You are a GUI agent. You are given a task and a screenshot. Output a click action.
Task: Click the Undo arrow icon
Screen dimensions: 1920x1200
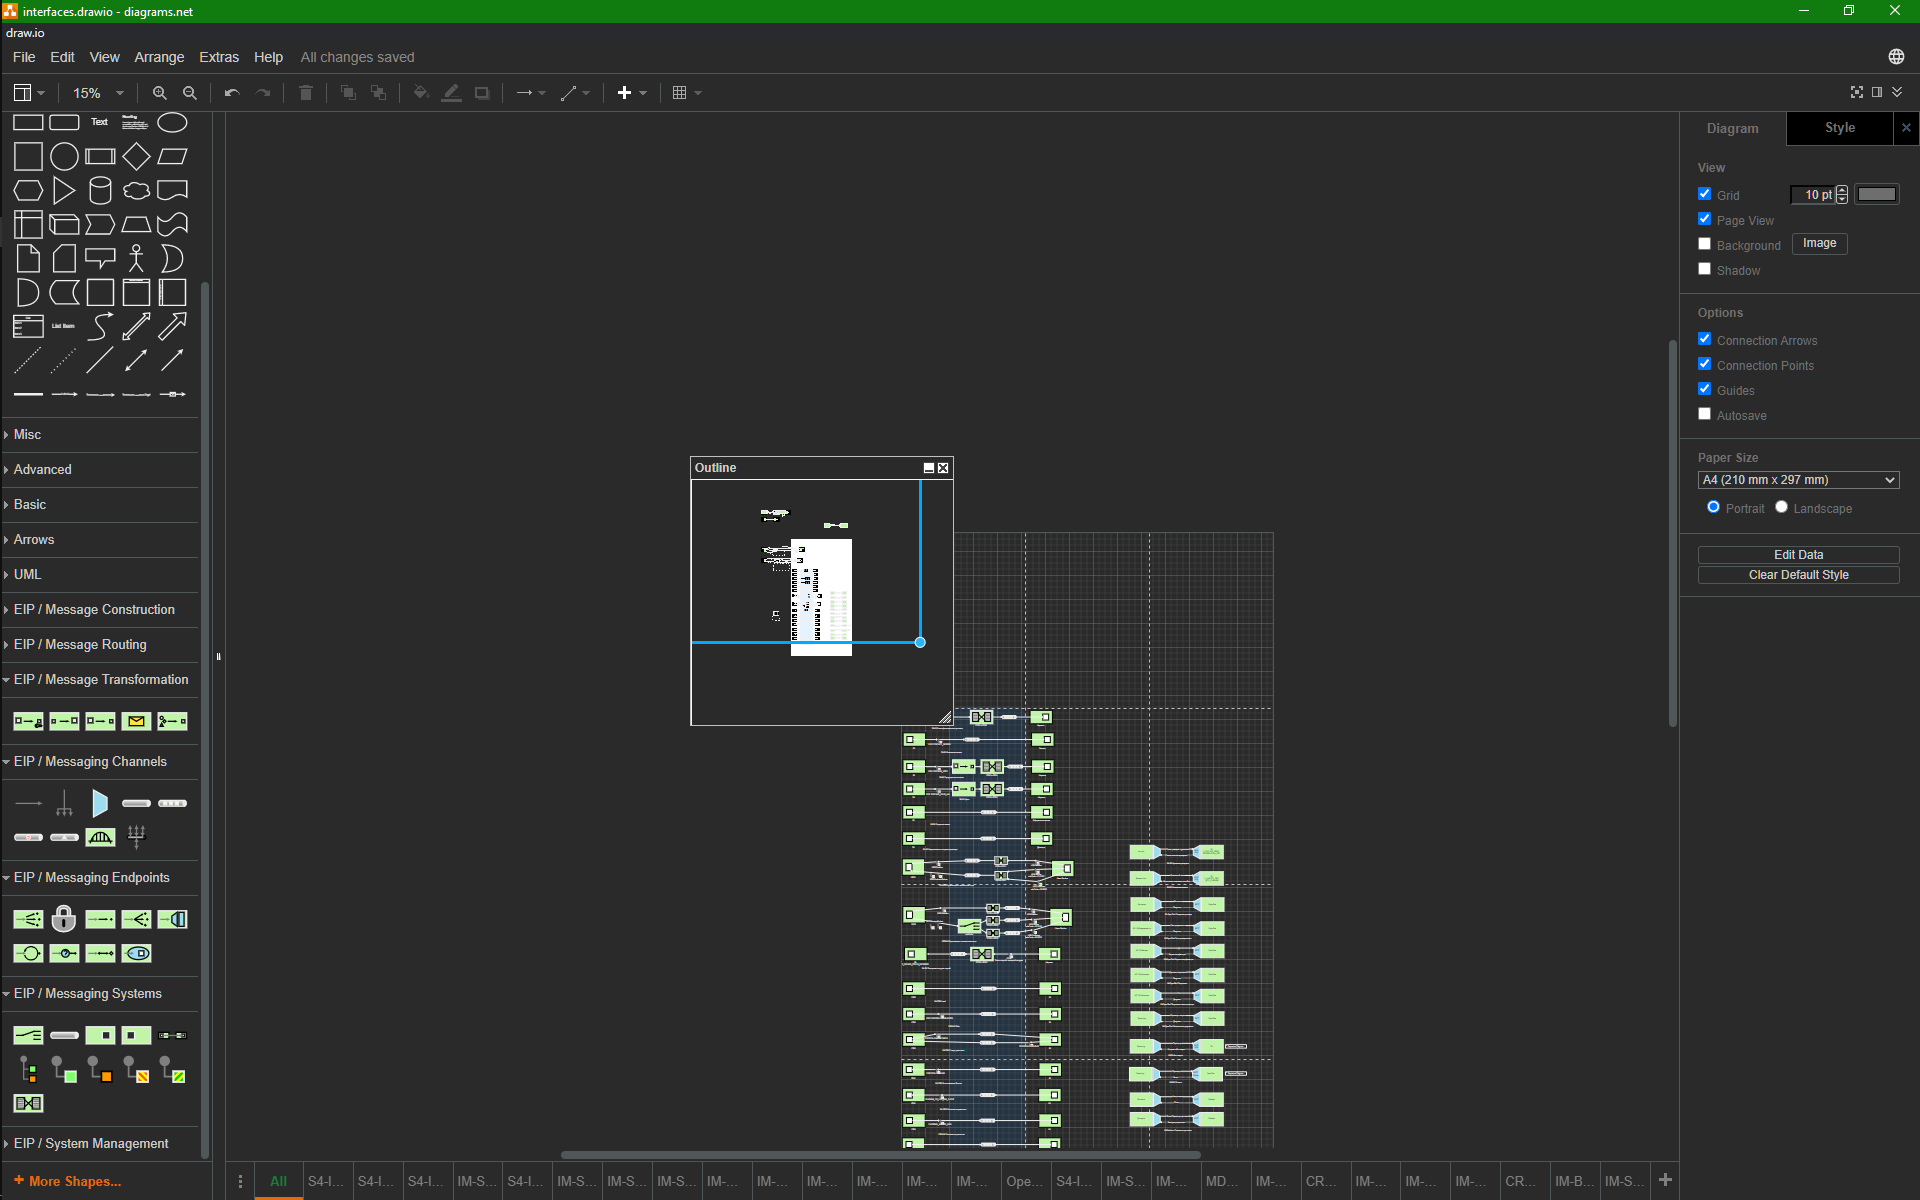[231, 93]
